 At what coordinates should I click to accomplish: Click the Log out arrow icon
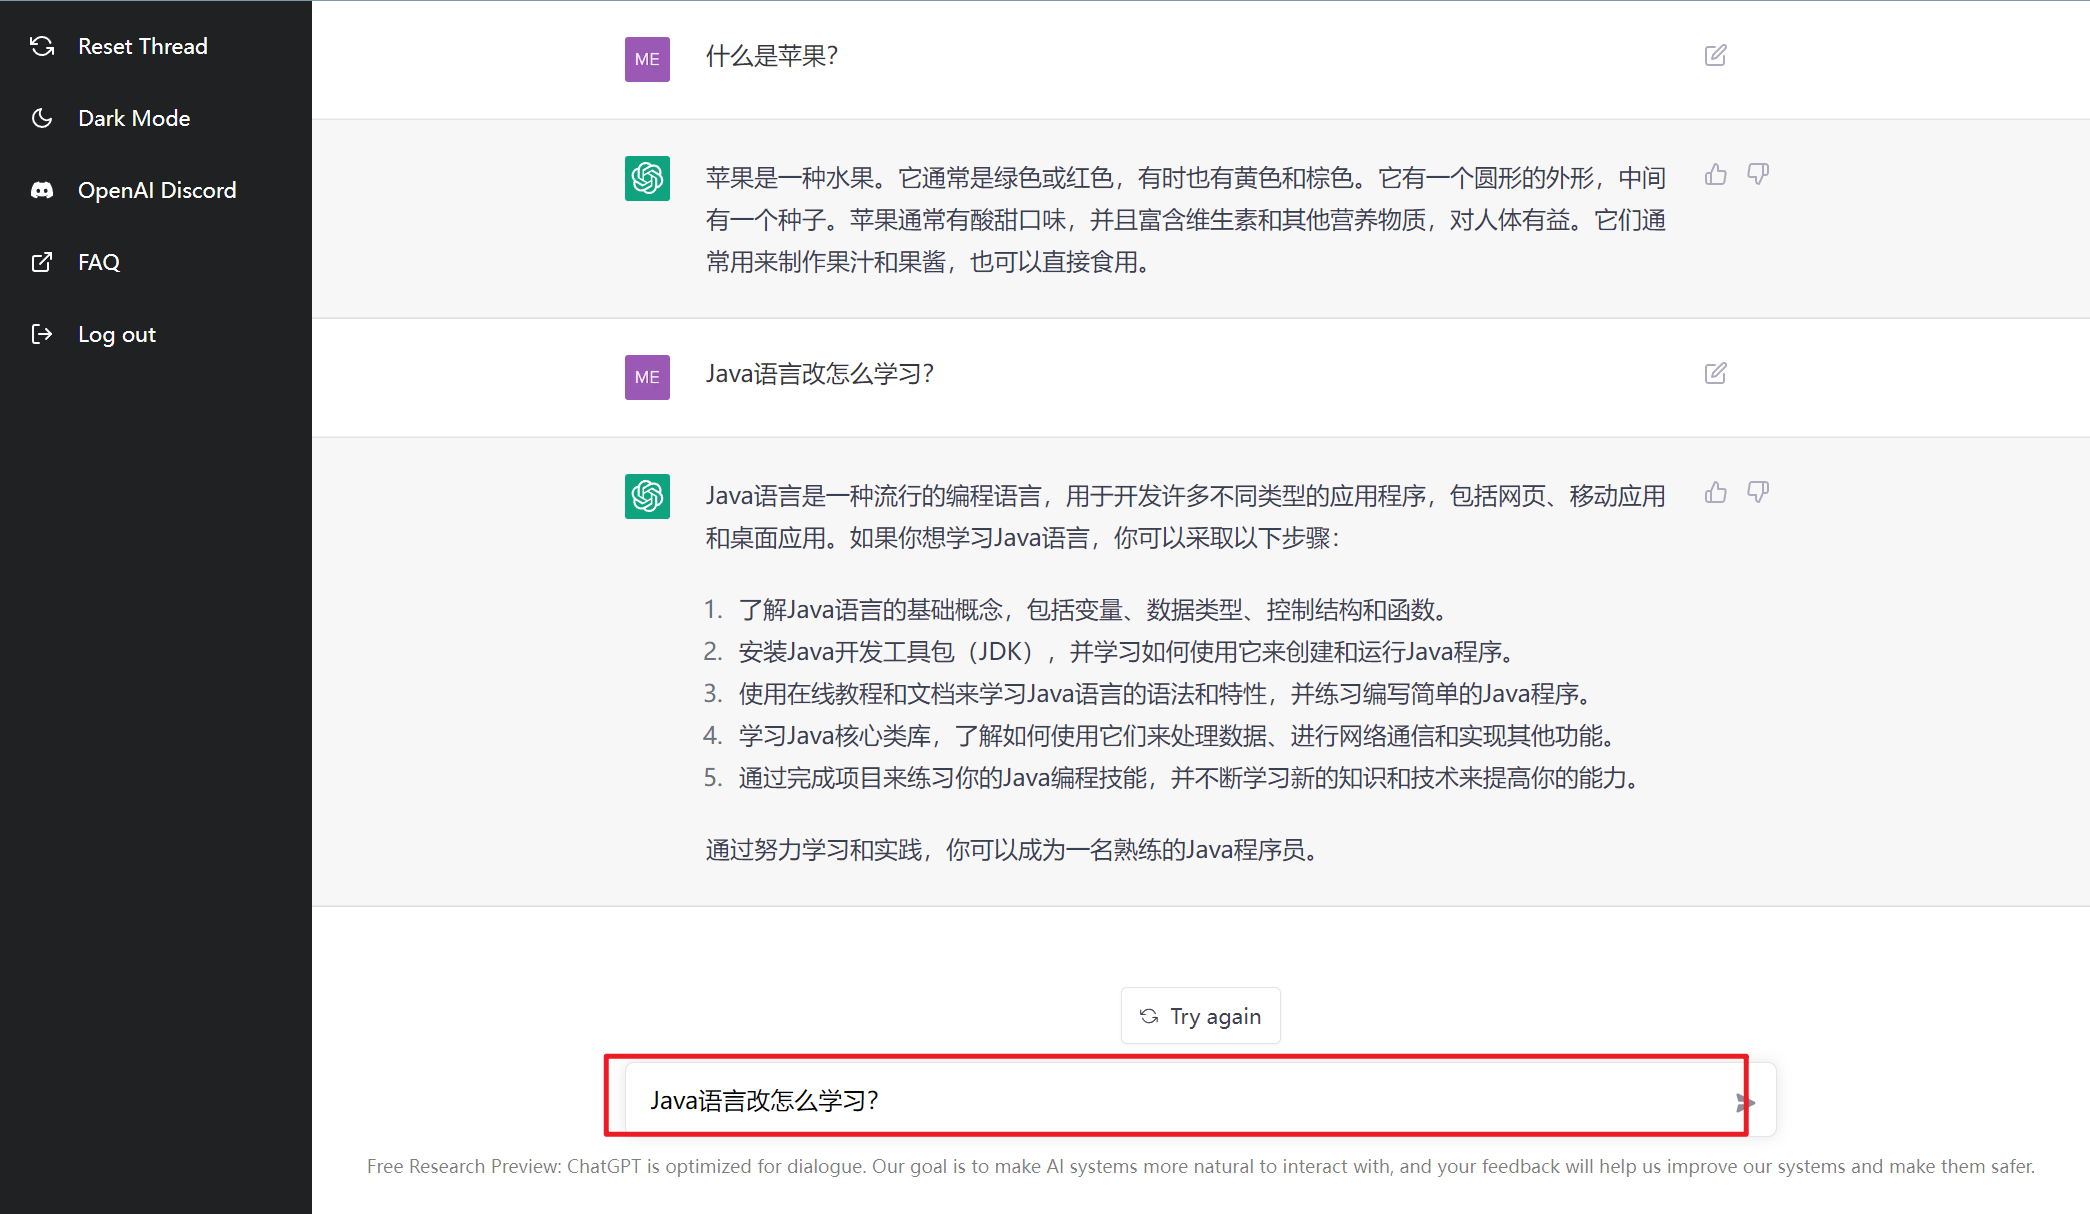41,334
